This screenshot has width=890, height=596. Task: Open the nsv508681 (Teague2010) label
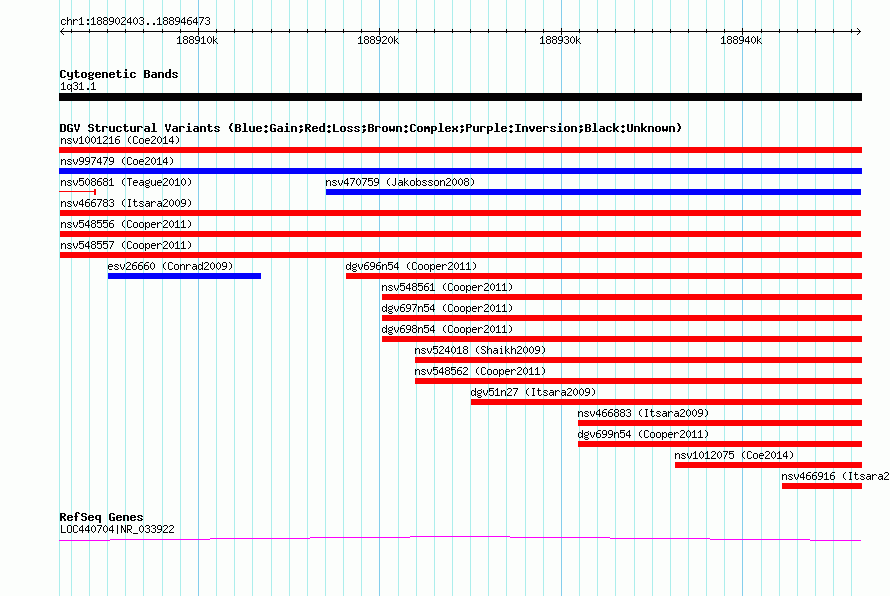(126, 182)
